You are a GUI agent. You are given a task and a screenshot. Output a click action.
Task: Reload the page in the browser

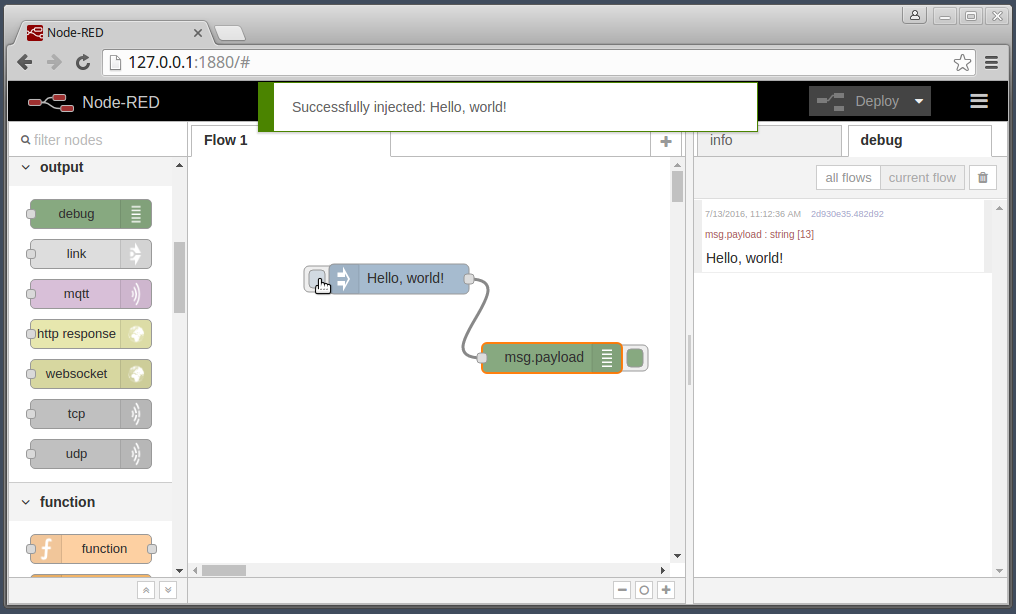83,62
